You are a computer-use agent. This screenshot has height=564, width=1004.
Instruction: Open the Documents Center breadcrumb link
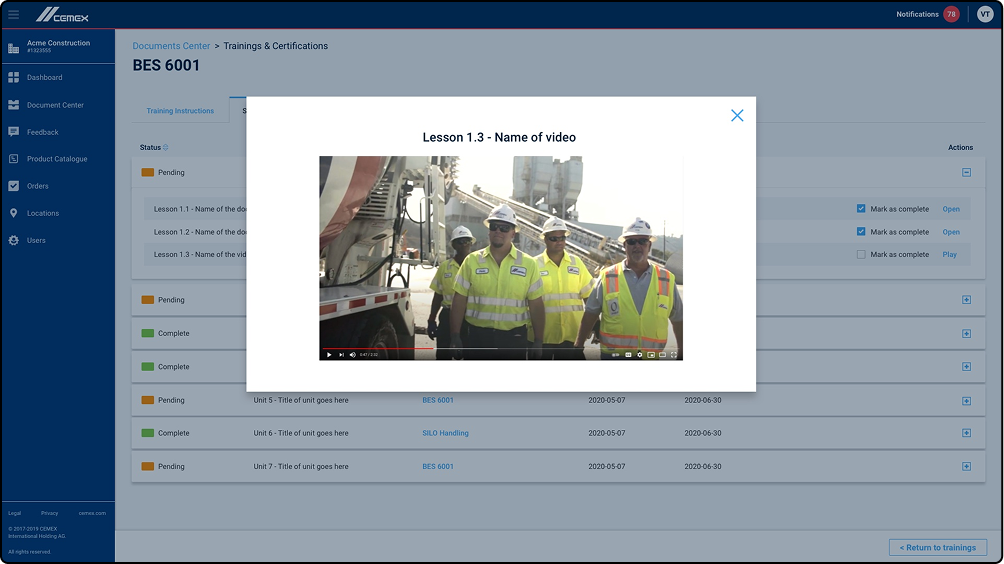[x=171, y=46]
